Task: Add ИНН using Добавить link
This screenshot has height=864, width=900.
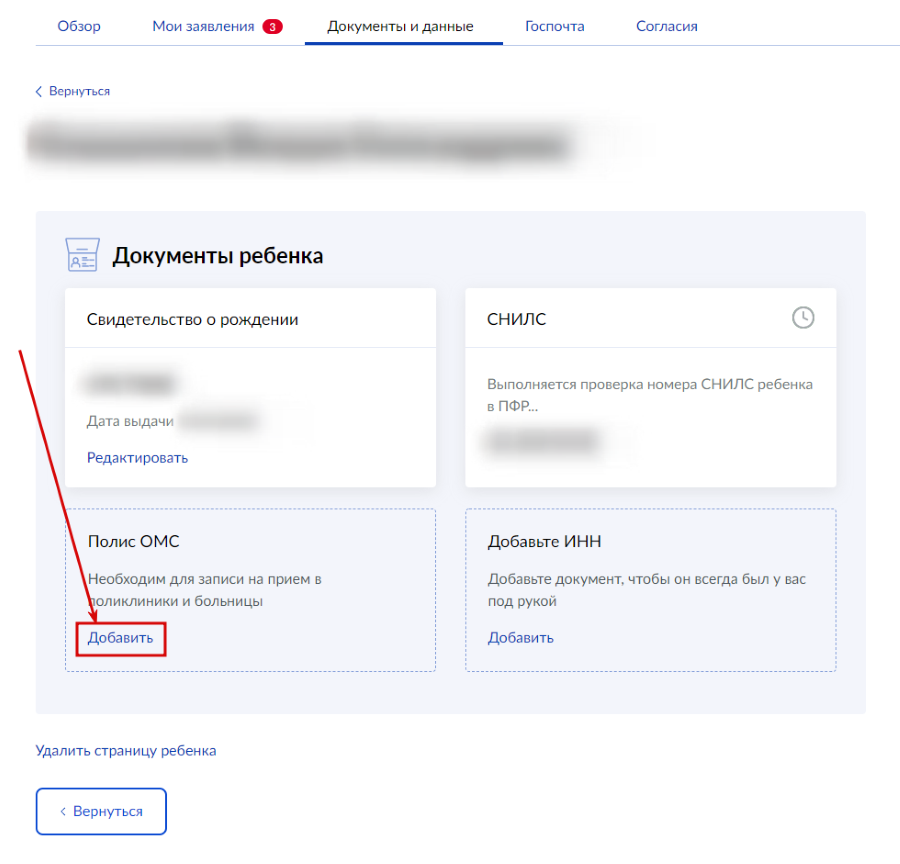Action: 520,638
